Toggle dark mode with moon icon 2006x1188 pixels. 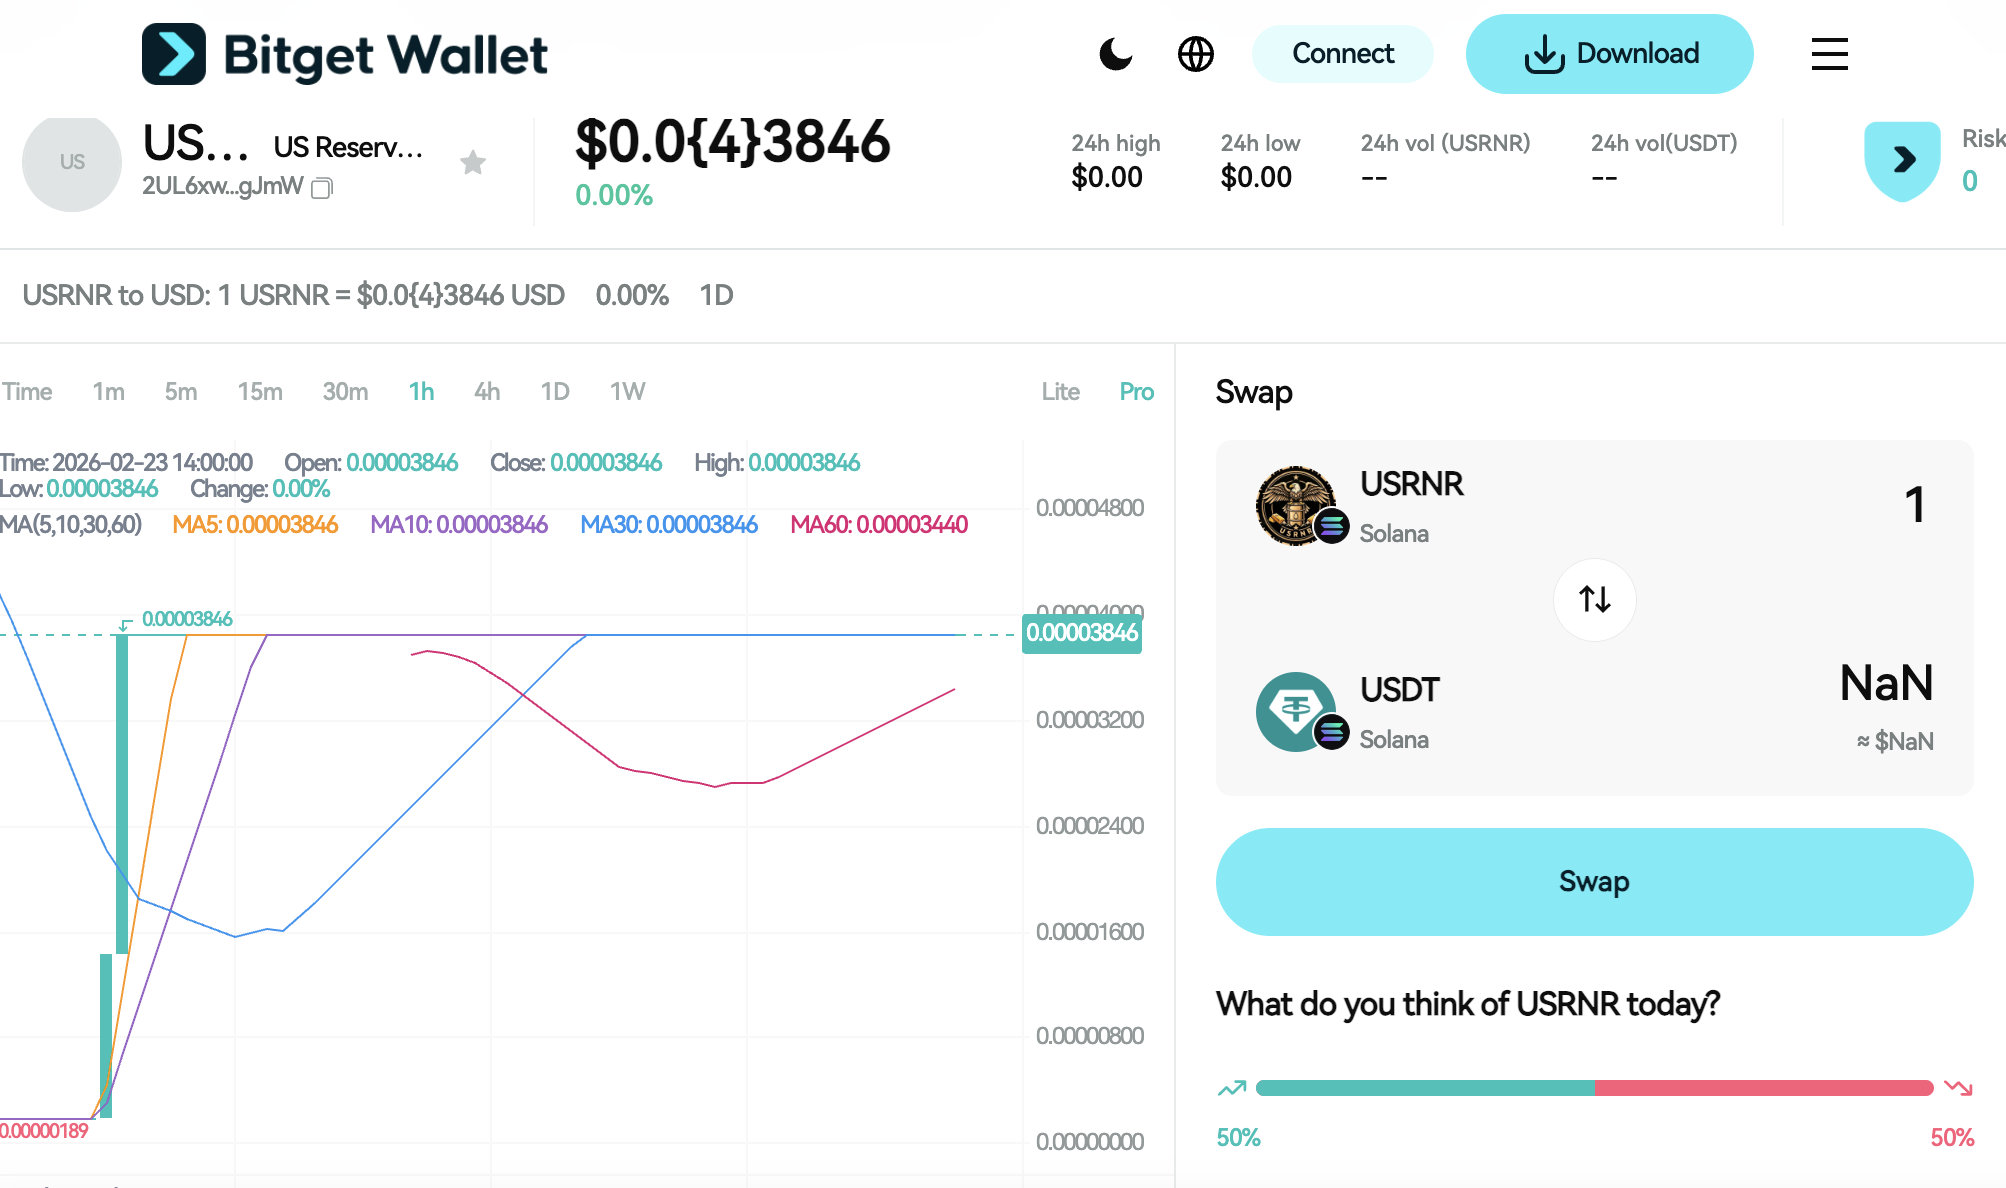tap(1115, 54)
